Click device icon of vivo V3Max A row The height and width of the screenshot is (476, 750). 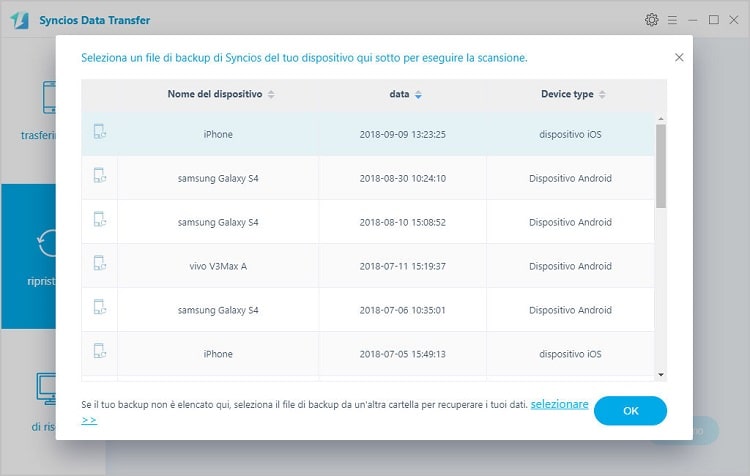(x=99, y=263)
